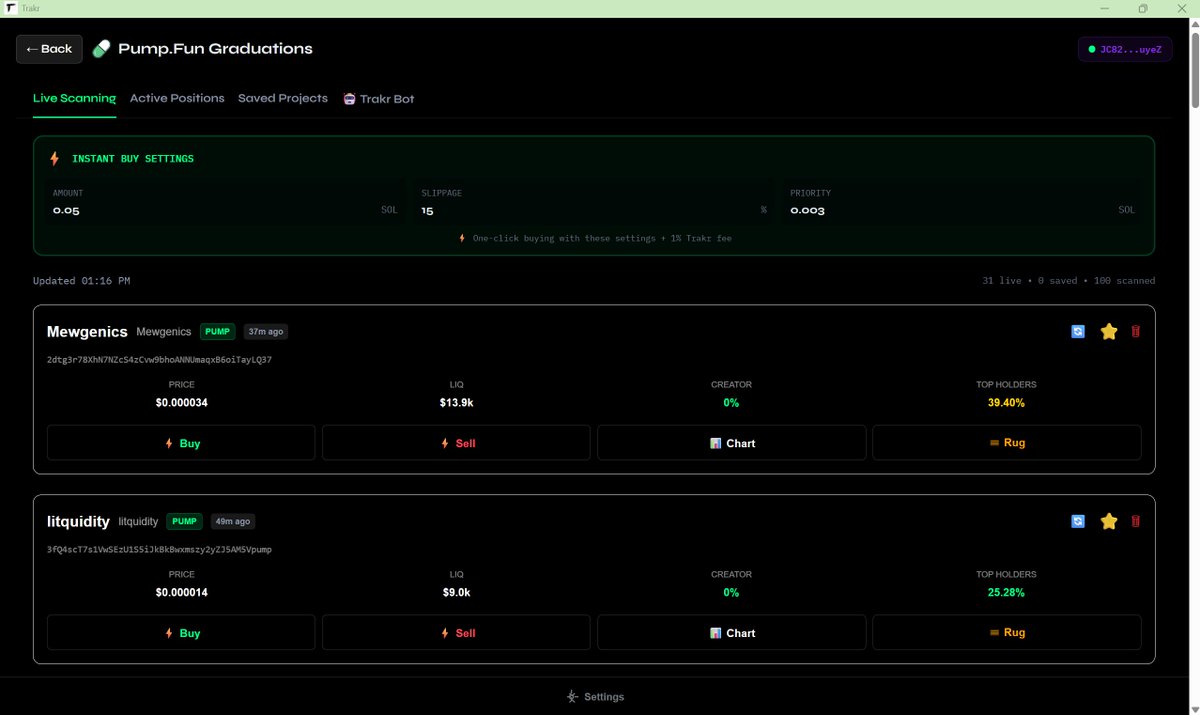Click top holders value 39.40%
The image size is (1200, 715).
(x=1007, y=403)
